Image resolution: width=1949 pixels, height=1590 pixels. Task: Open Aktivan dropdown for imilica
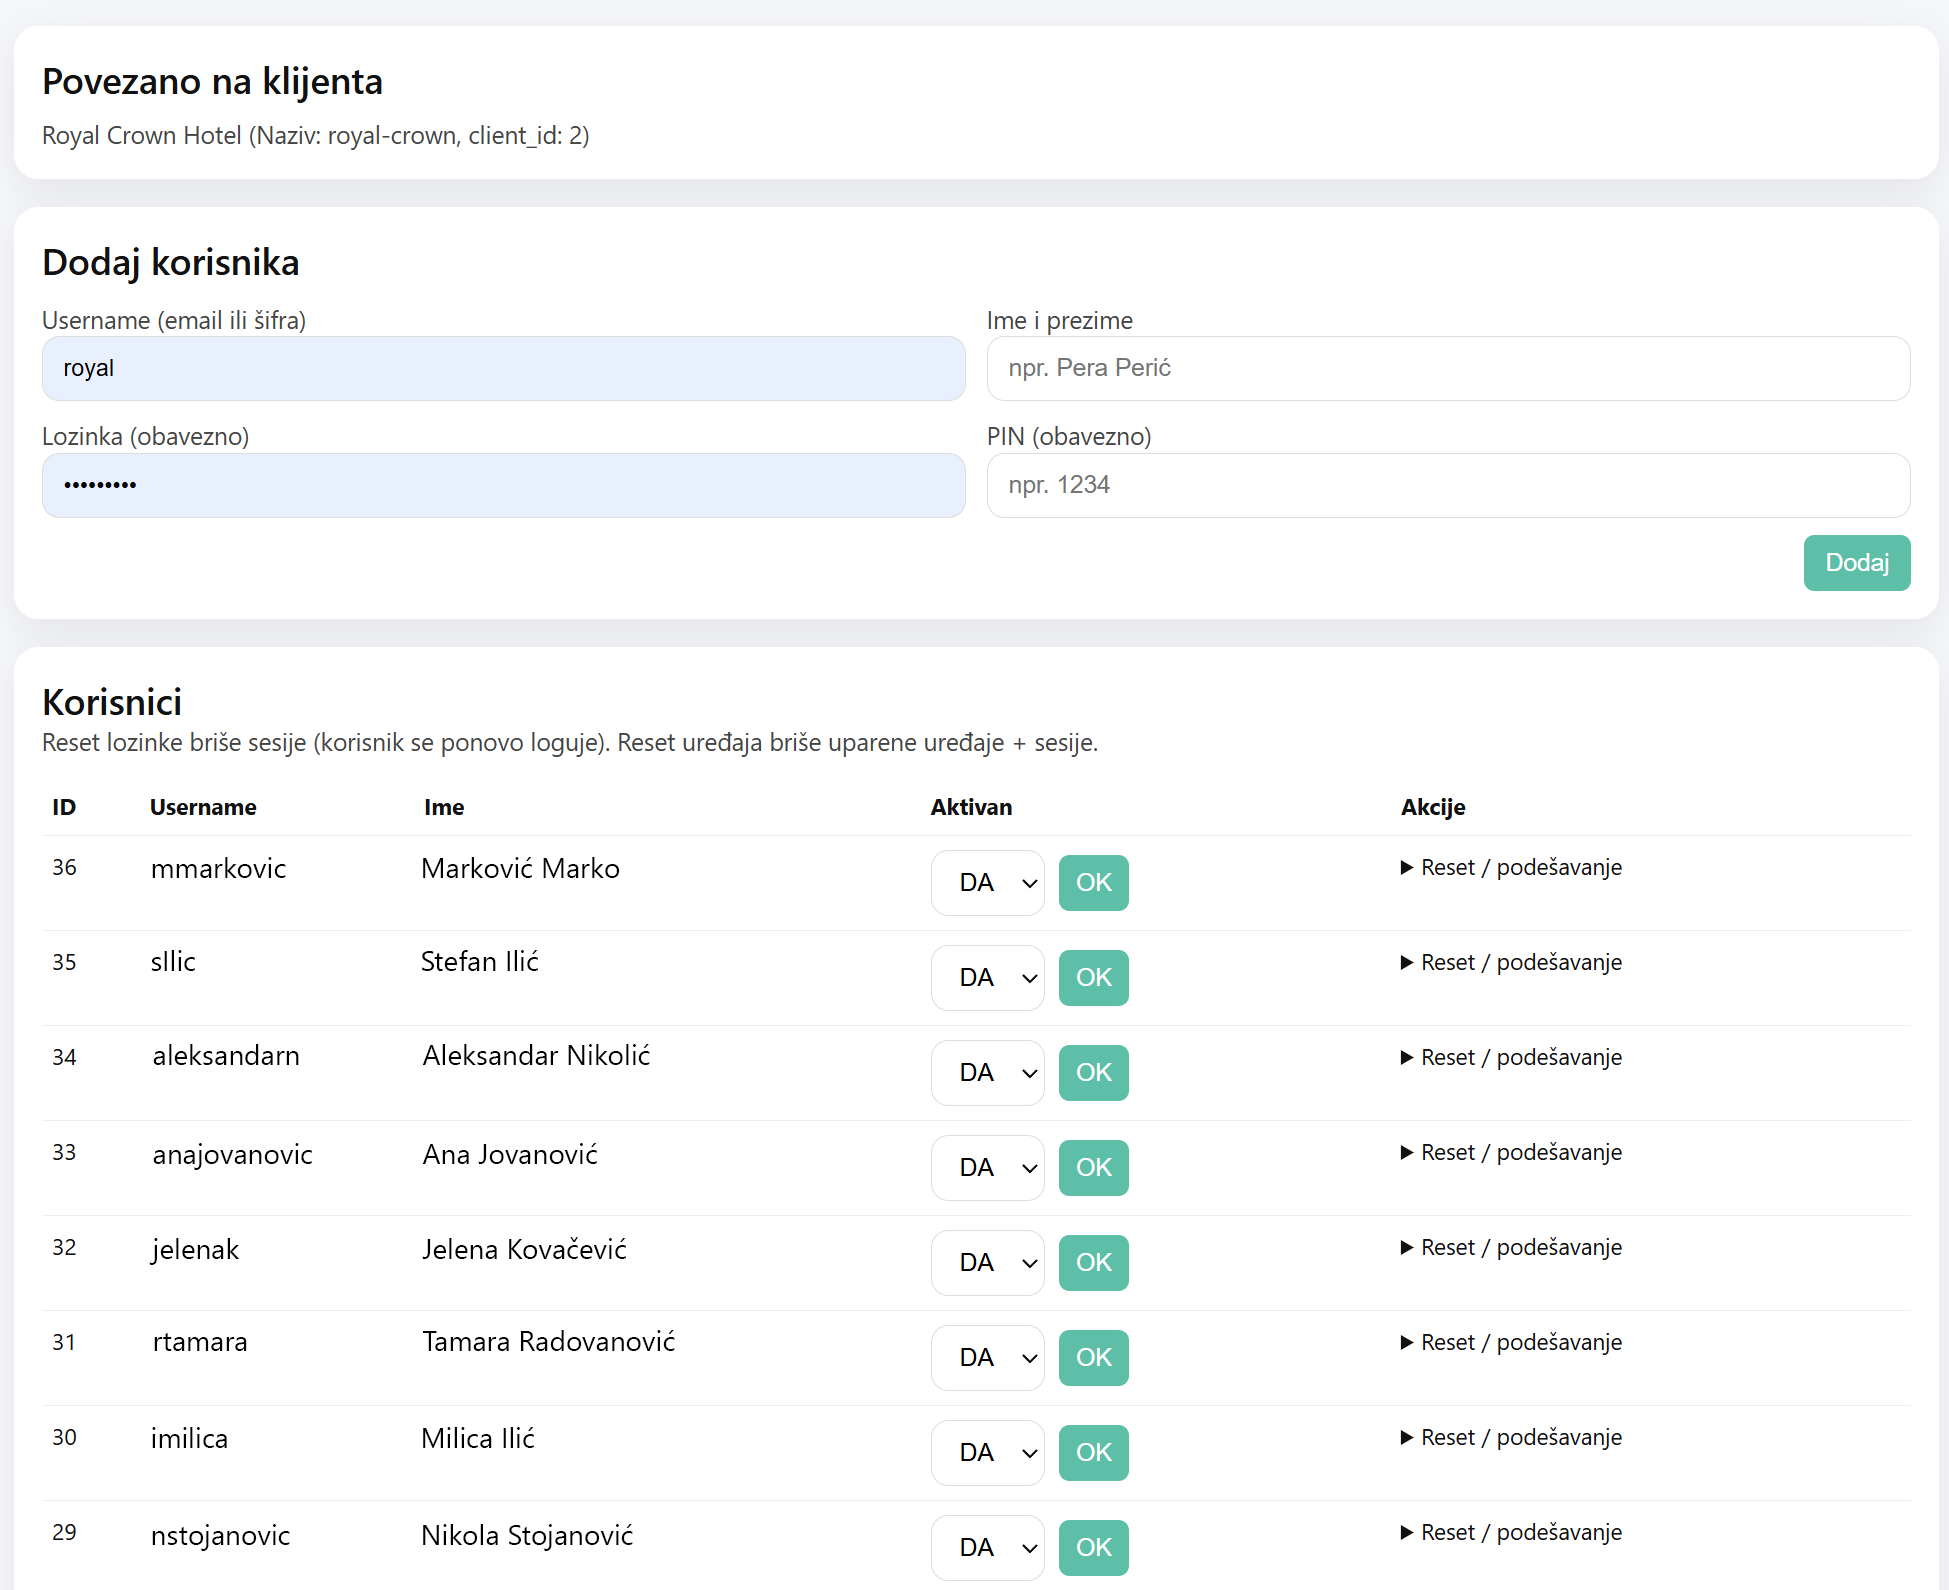987,1453
